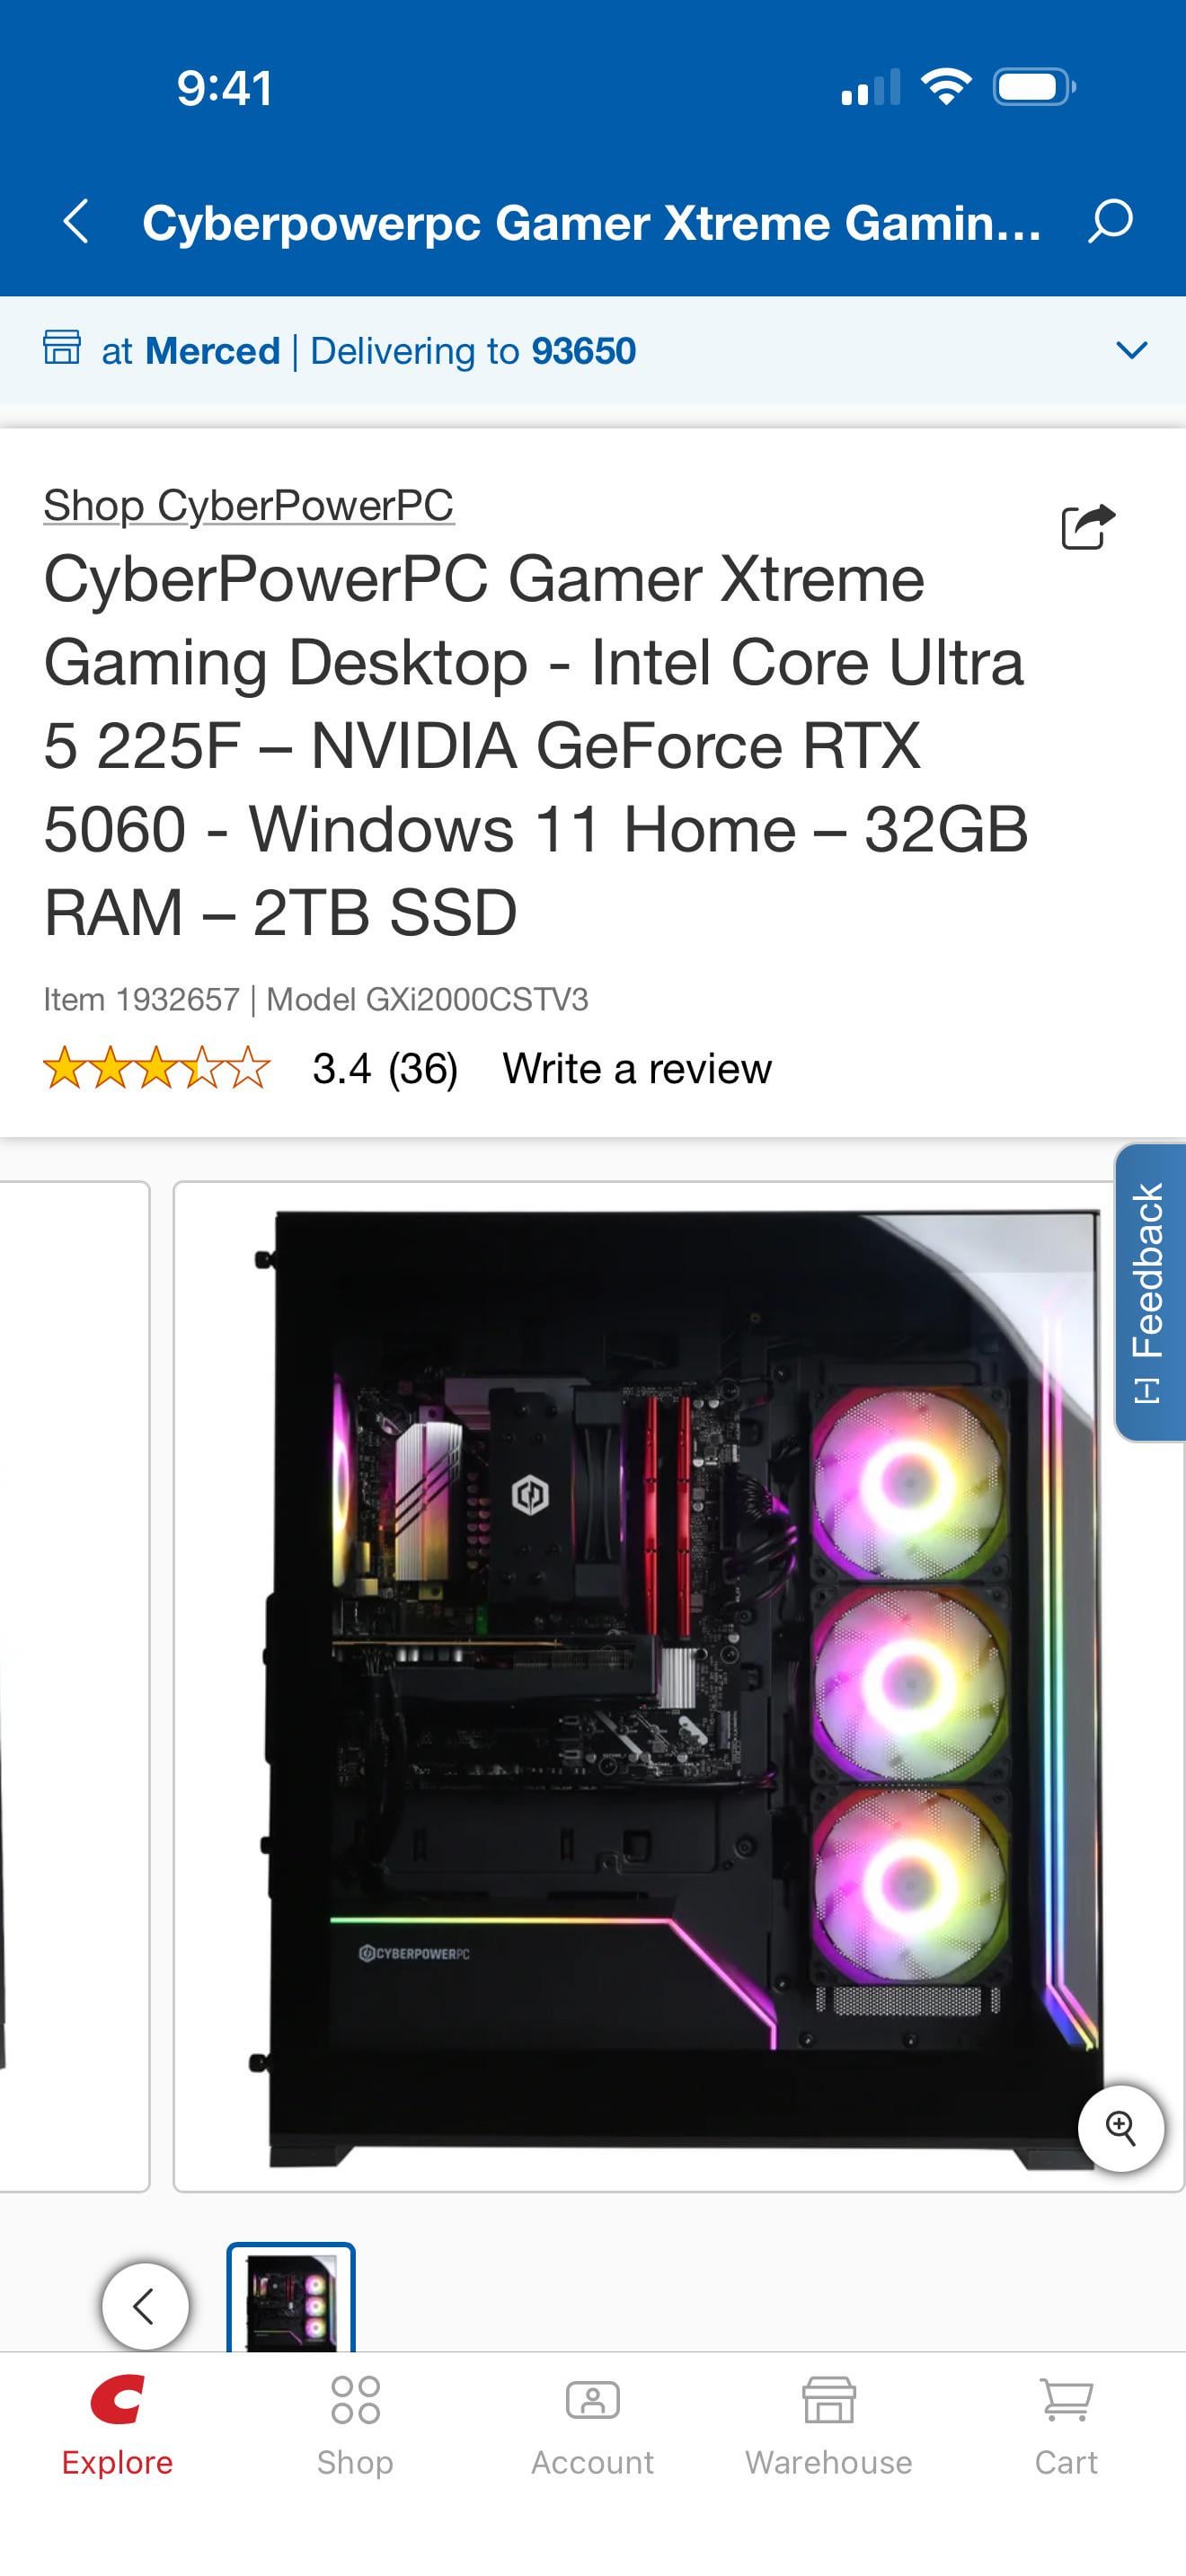The height and width of the screenshot is (2576, 1186).
Task: Tap the main gaming desktop product image
Action: 679,1686
